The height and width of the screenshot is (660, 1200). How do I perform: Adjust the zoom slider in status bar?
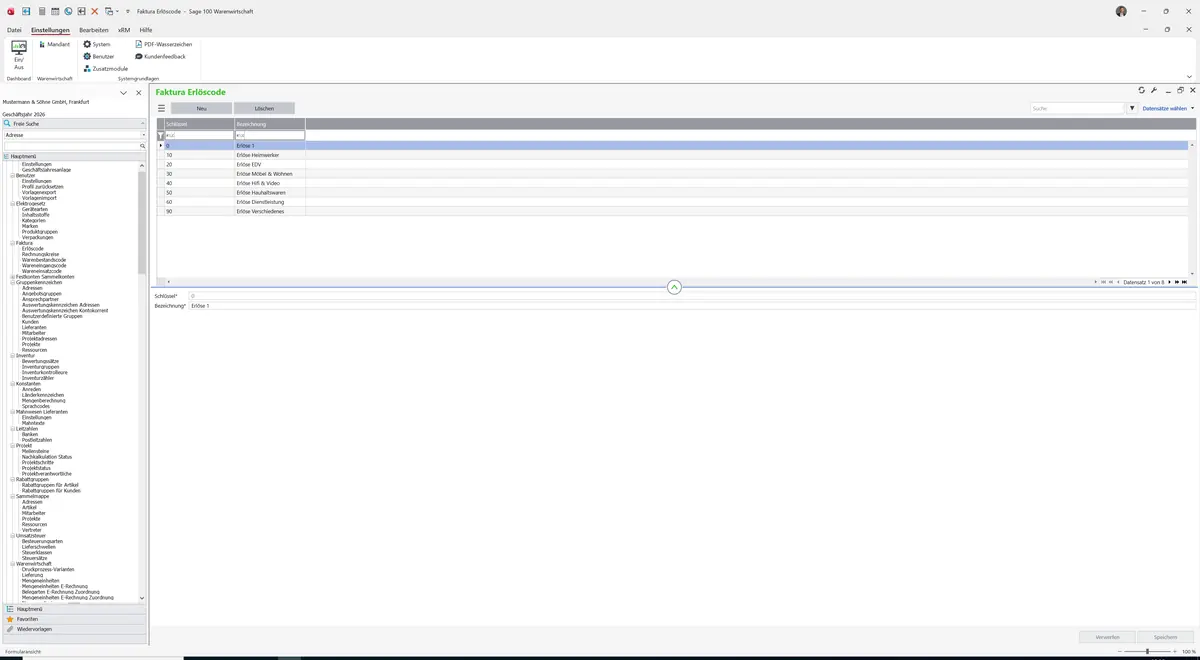click(x=1147, y=652)
